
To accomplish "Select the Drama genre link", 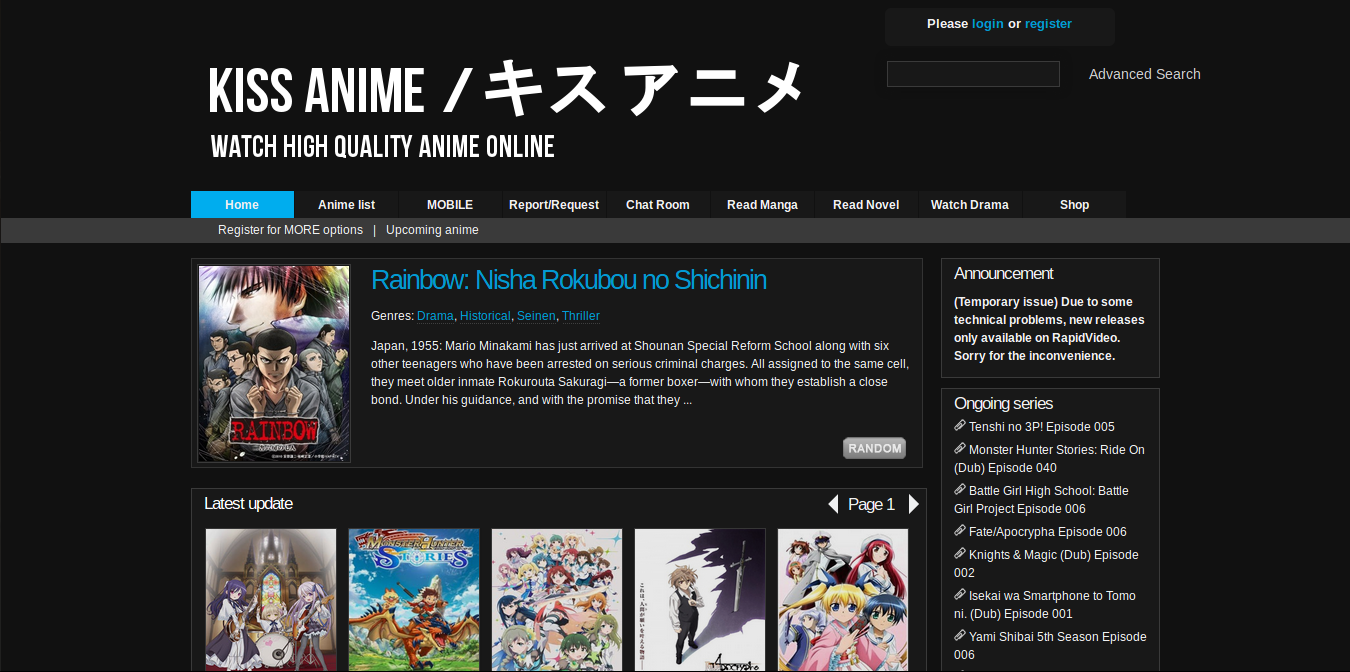I will point(435,316).
